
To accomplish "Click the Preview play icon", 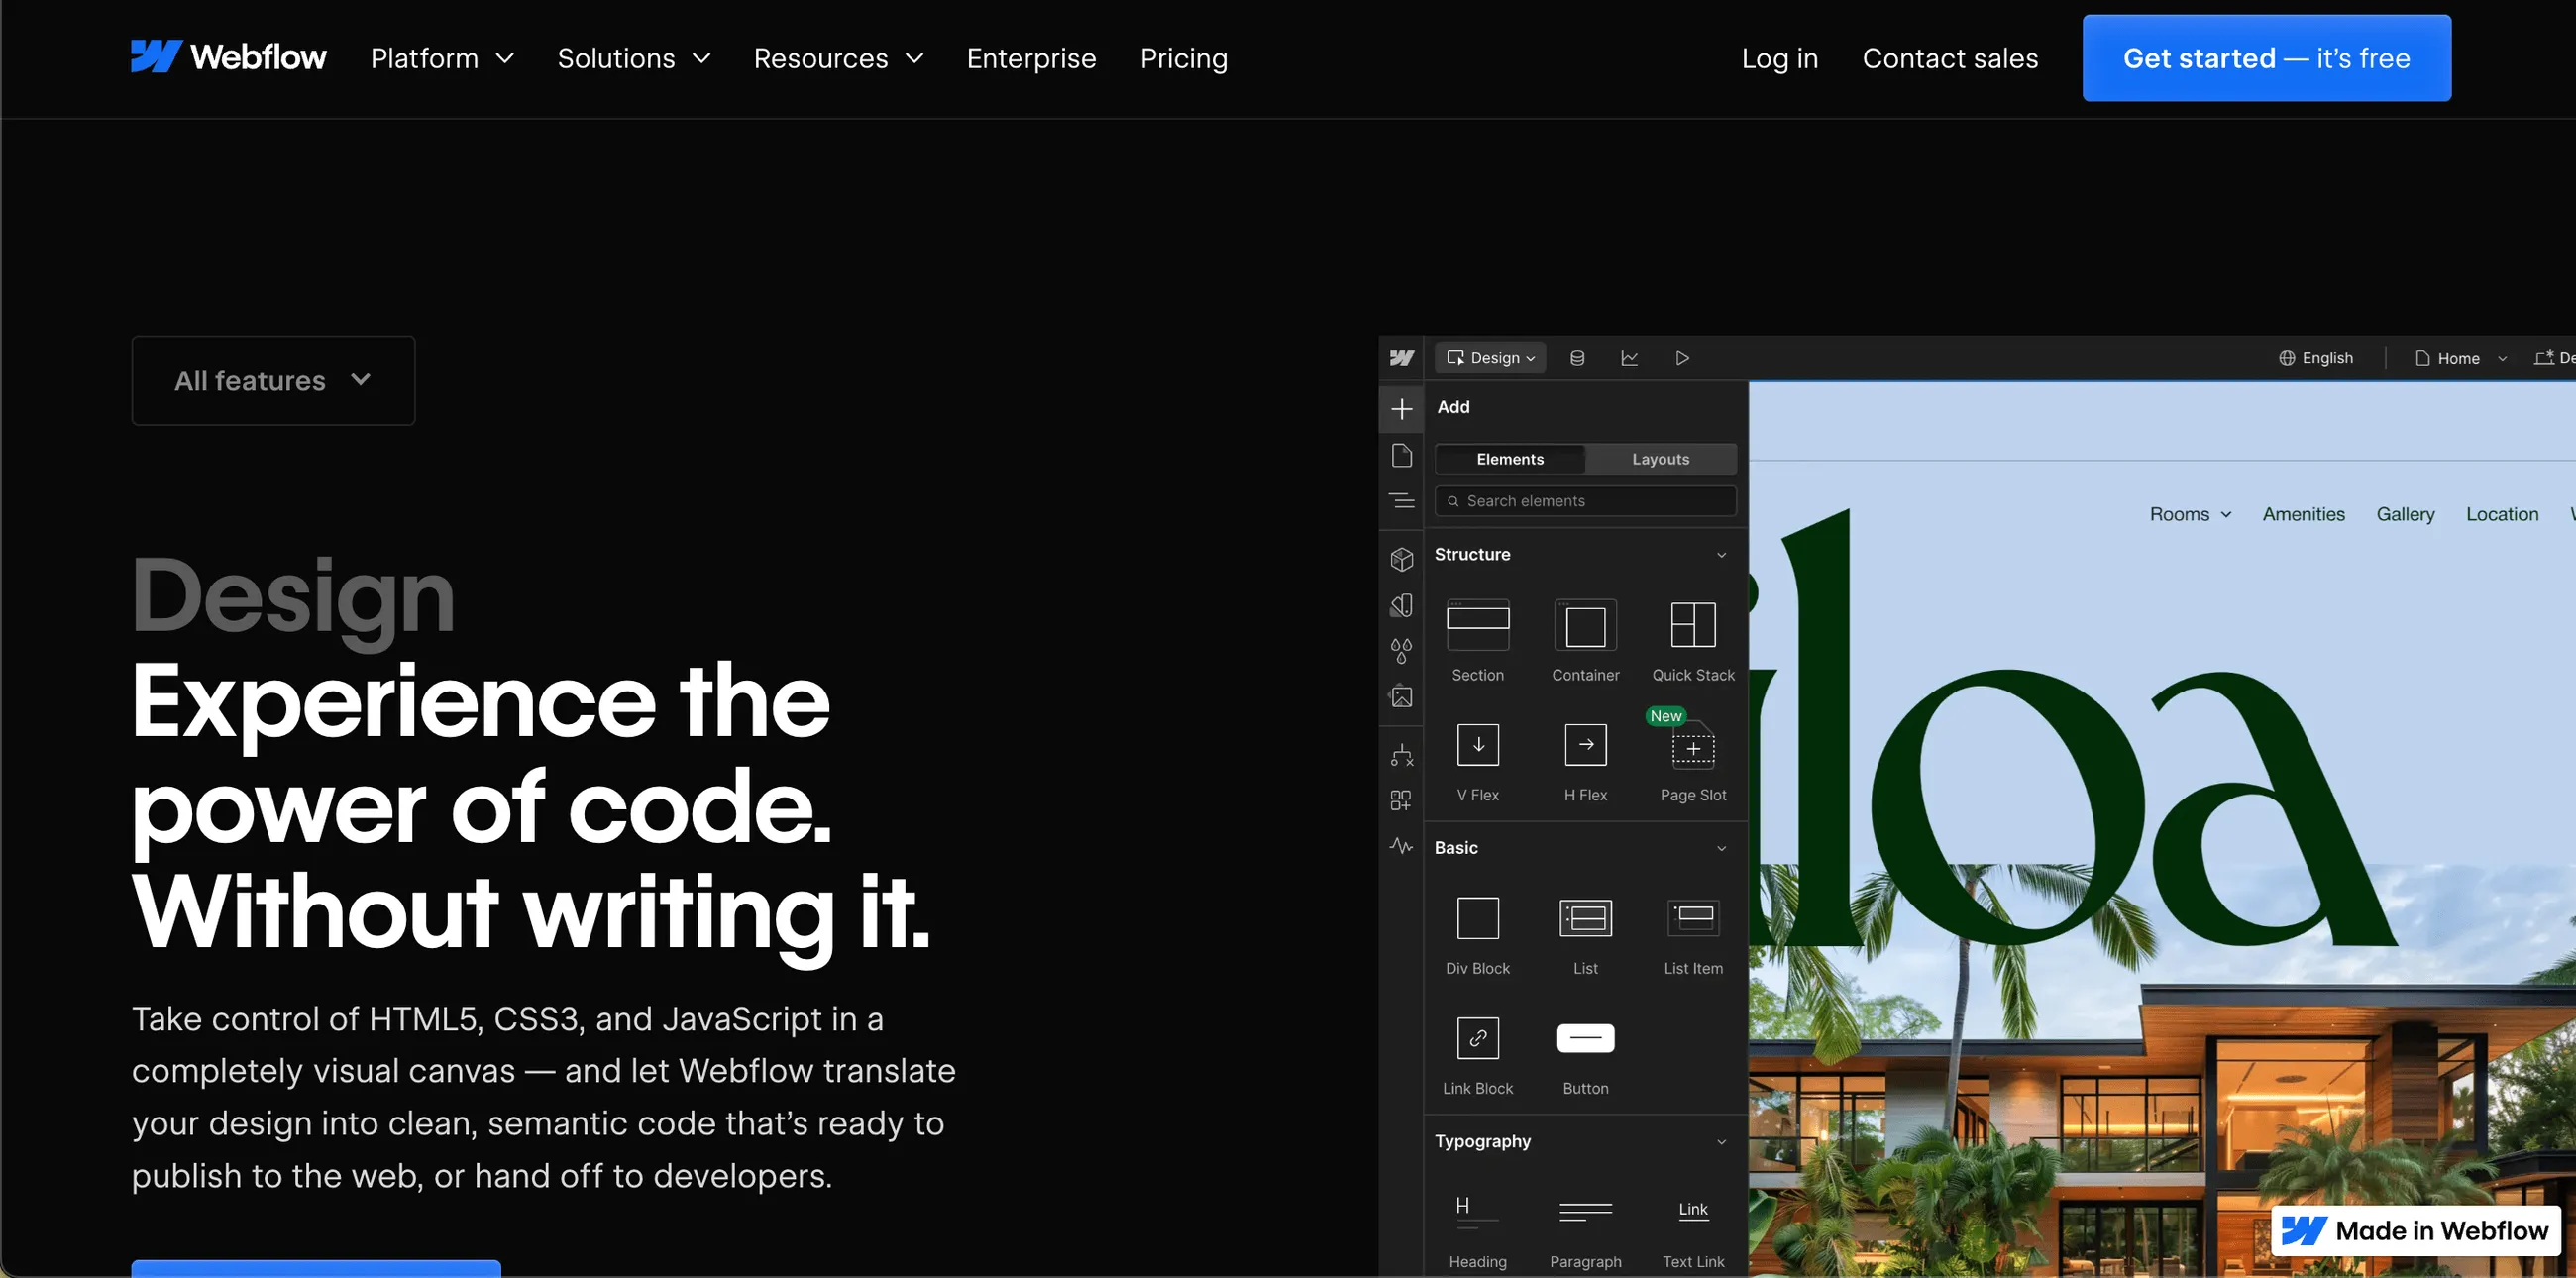I will point(1682,357).
